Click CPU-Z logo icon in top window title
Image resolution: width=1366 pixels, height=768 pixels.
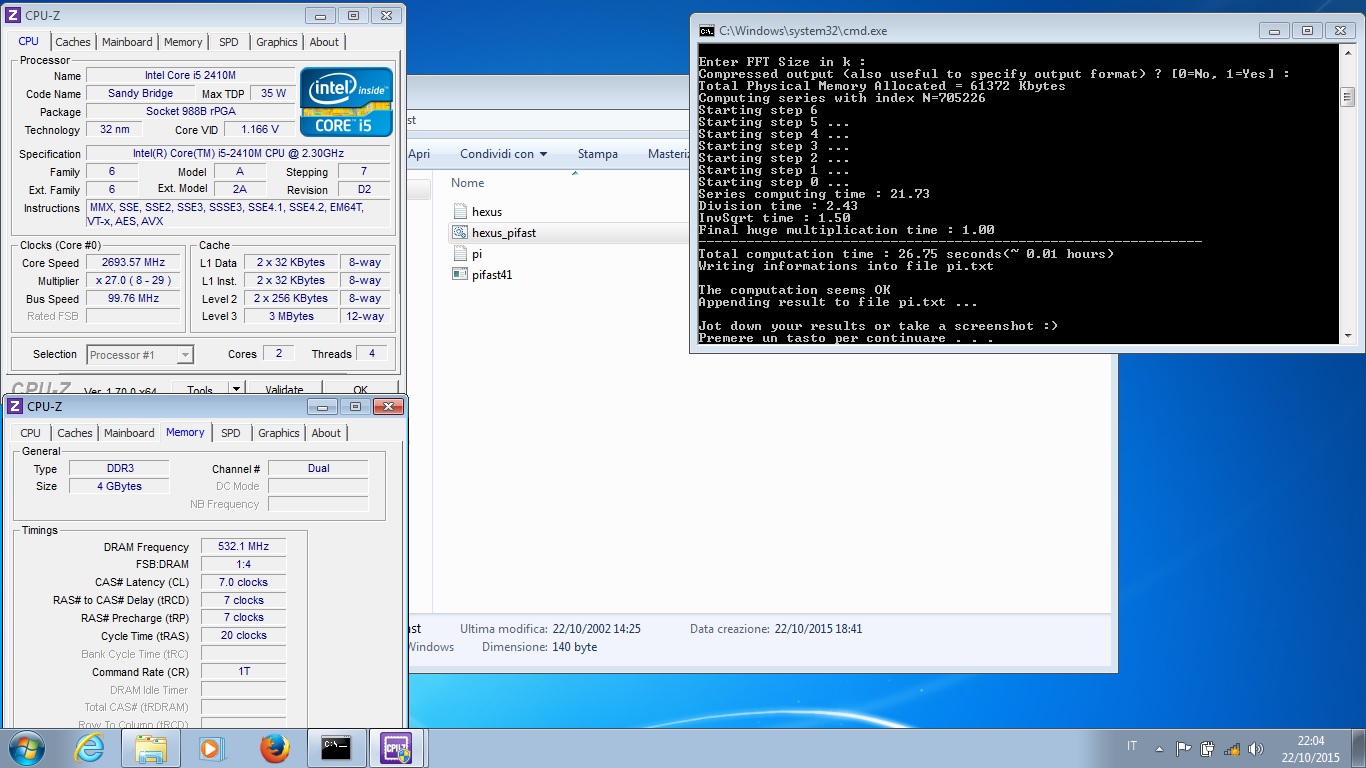coord(14,15)
